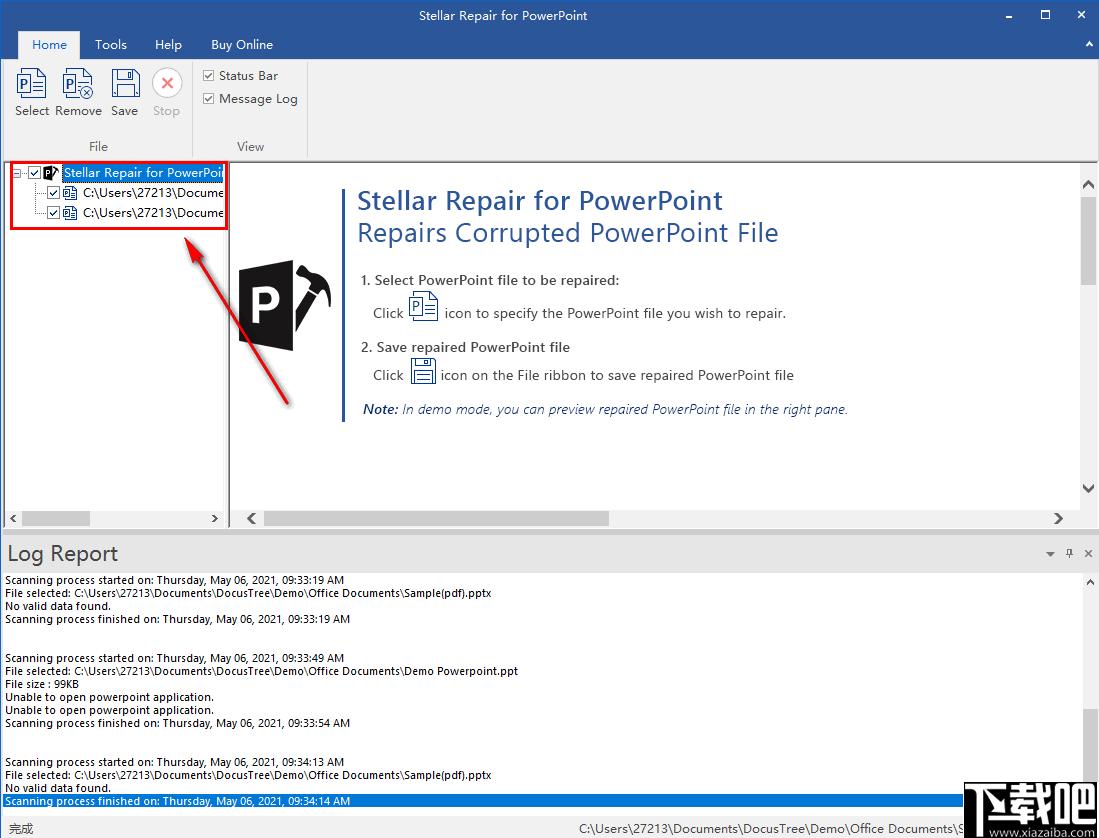The image size is (1099, 838).
Task: Open the Log Report panel options arrow
Action: (x=1050, y=554)
